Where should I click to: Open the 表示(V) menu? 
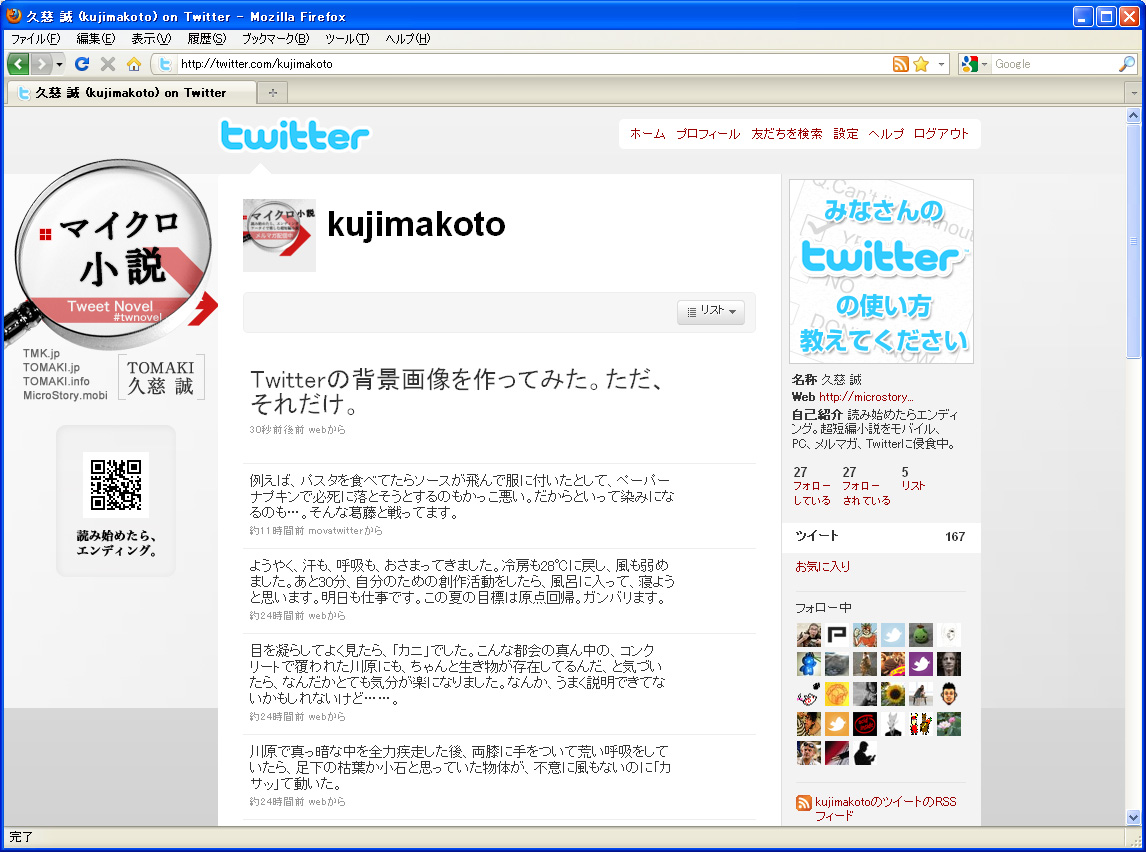click(x=151, y=39)
